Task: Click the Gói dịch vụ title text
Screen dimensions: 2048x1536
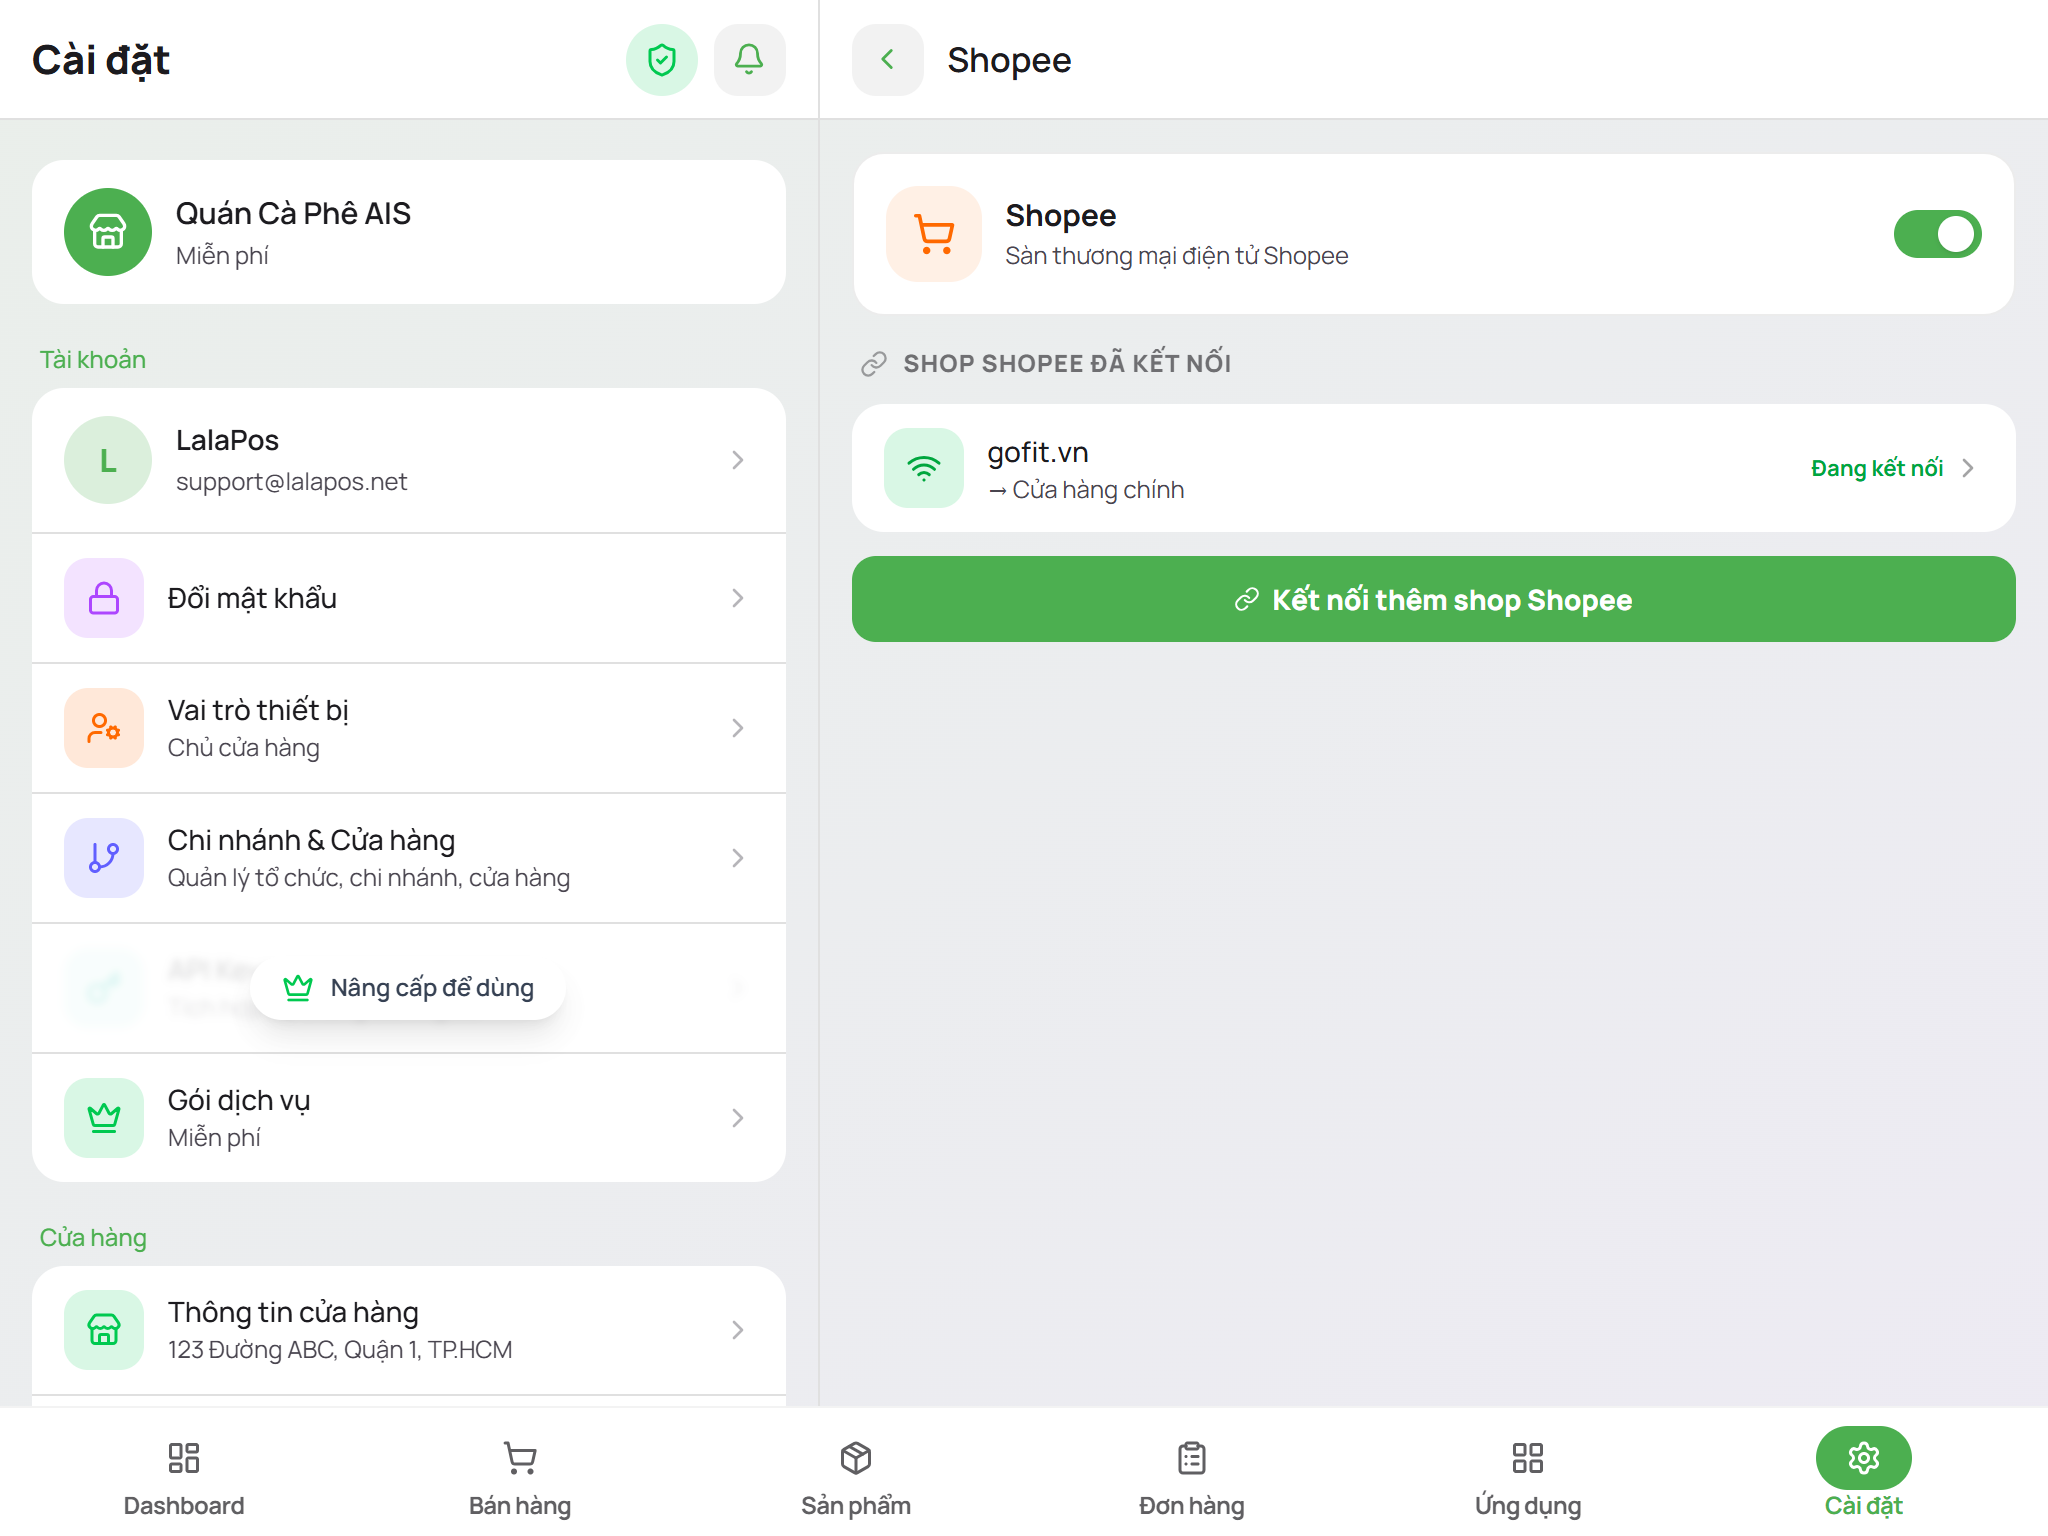Action: pyautogui.click(x=239, y=1101)
